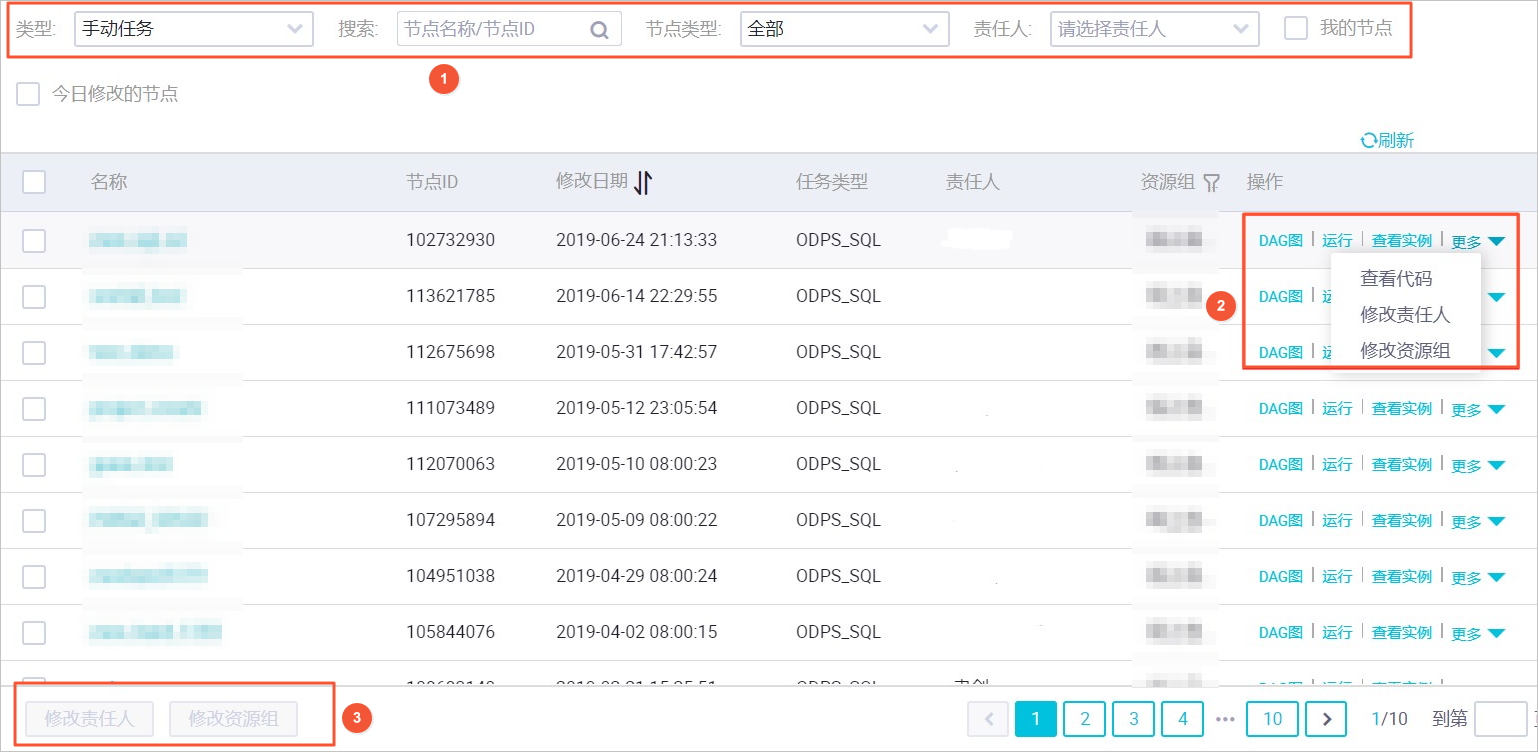Expand 更多 for node 111073489
Image resolution: width=1538 pixels, height=752 pixels.
coord(1478,409)
